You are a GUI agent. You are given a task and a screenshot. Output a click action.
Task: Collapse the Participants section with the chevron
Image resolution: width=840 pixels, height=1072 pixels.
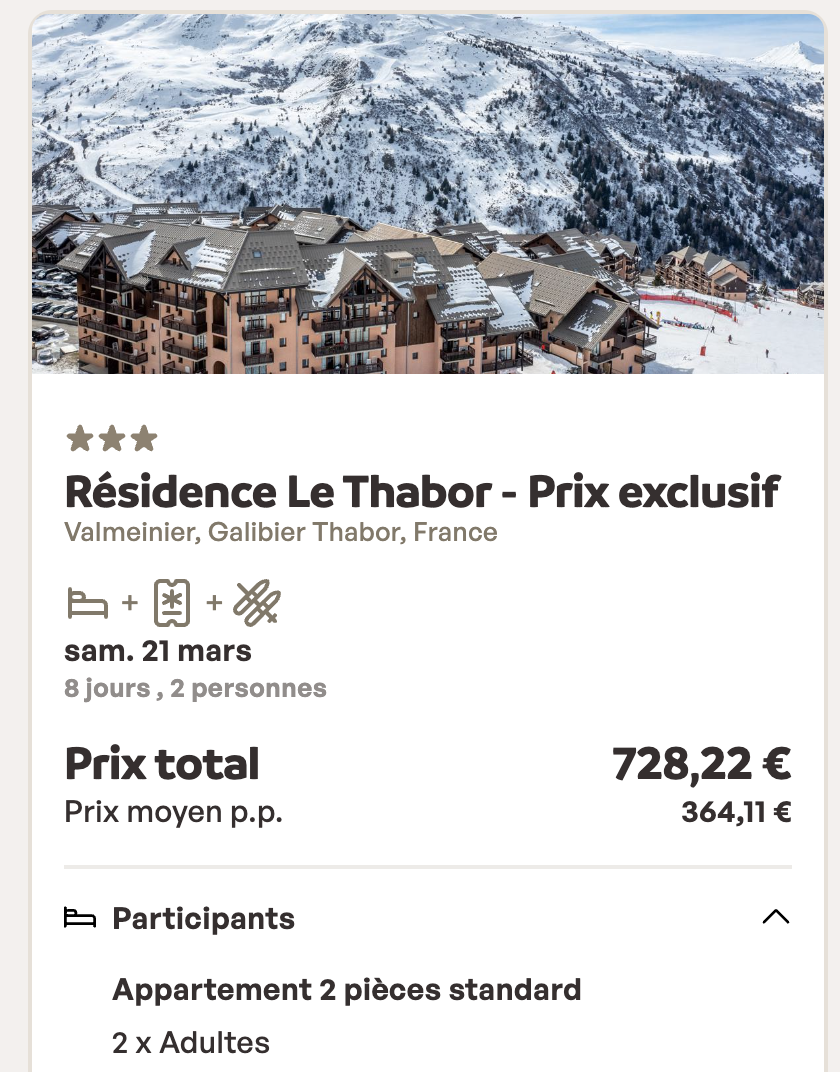pos(776,917)
